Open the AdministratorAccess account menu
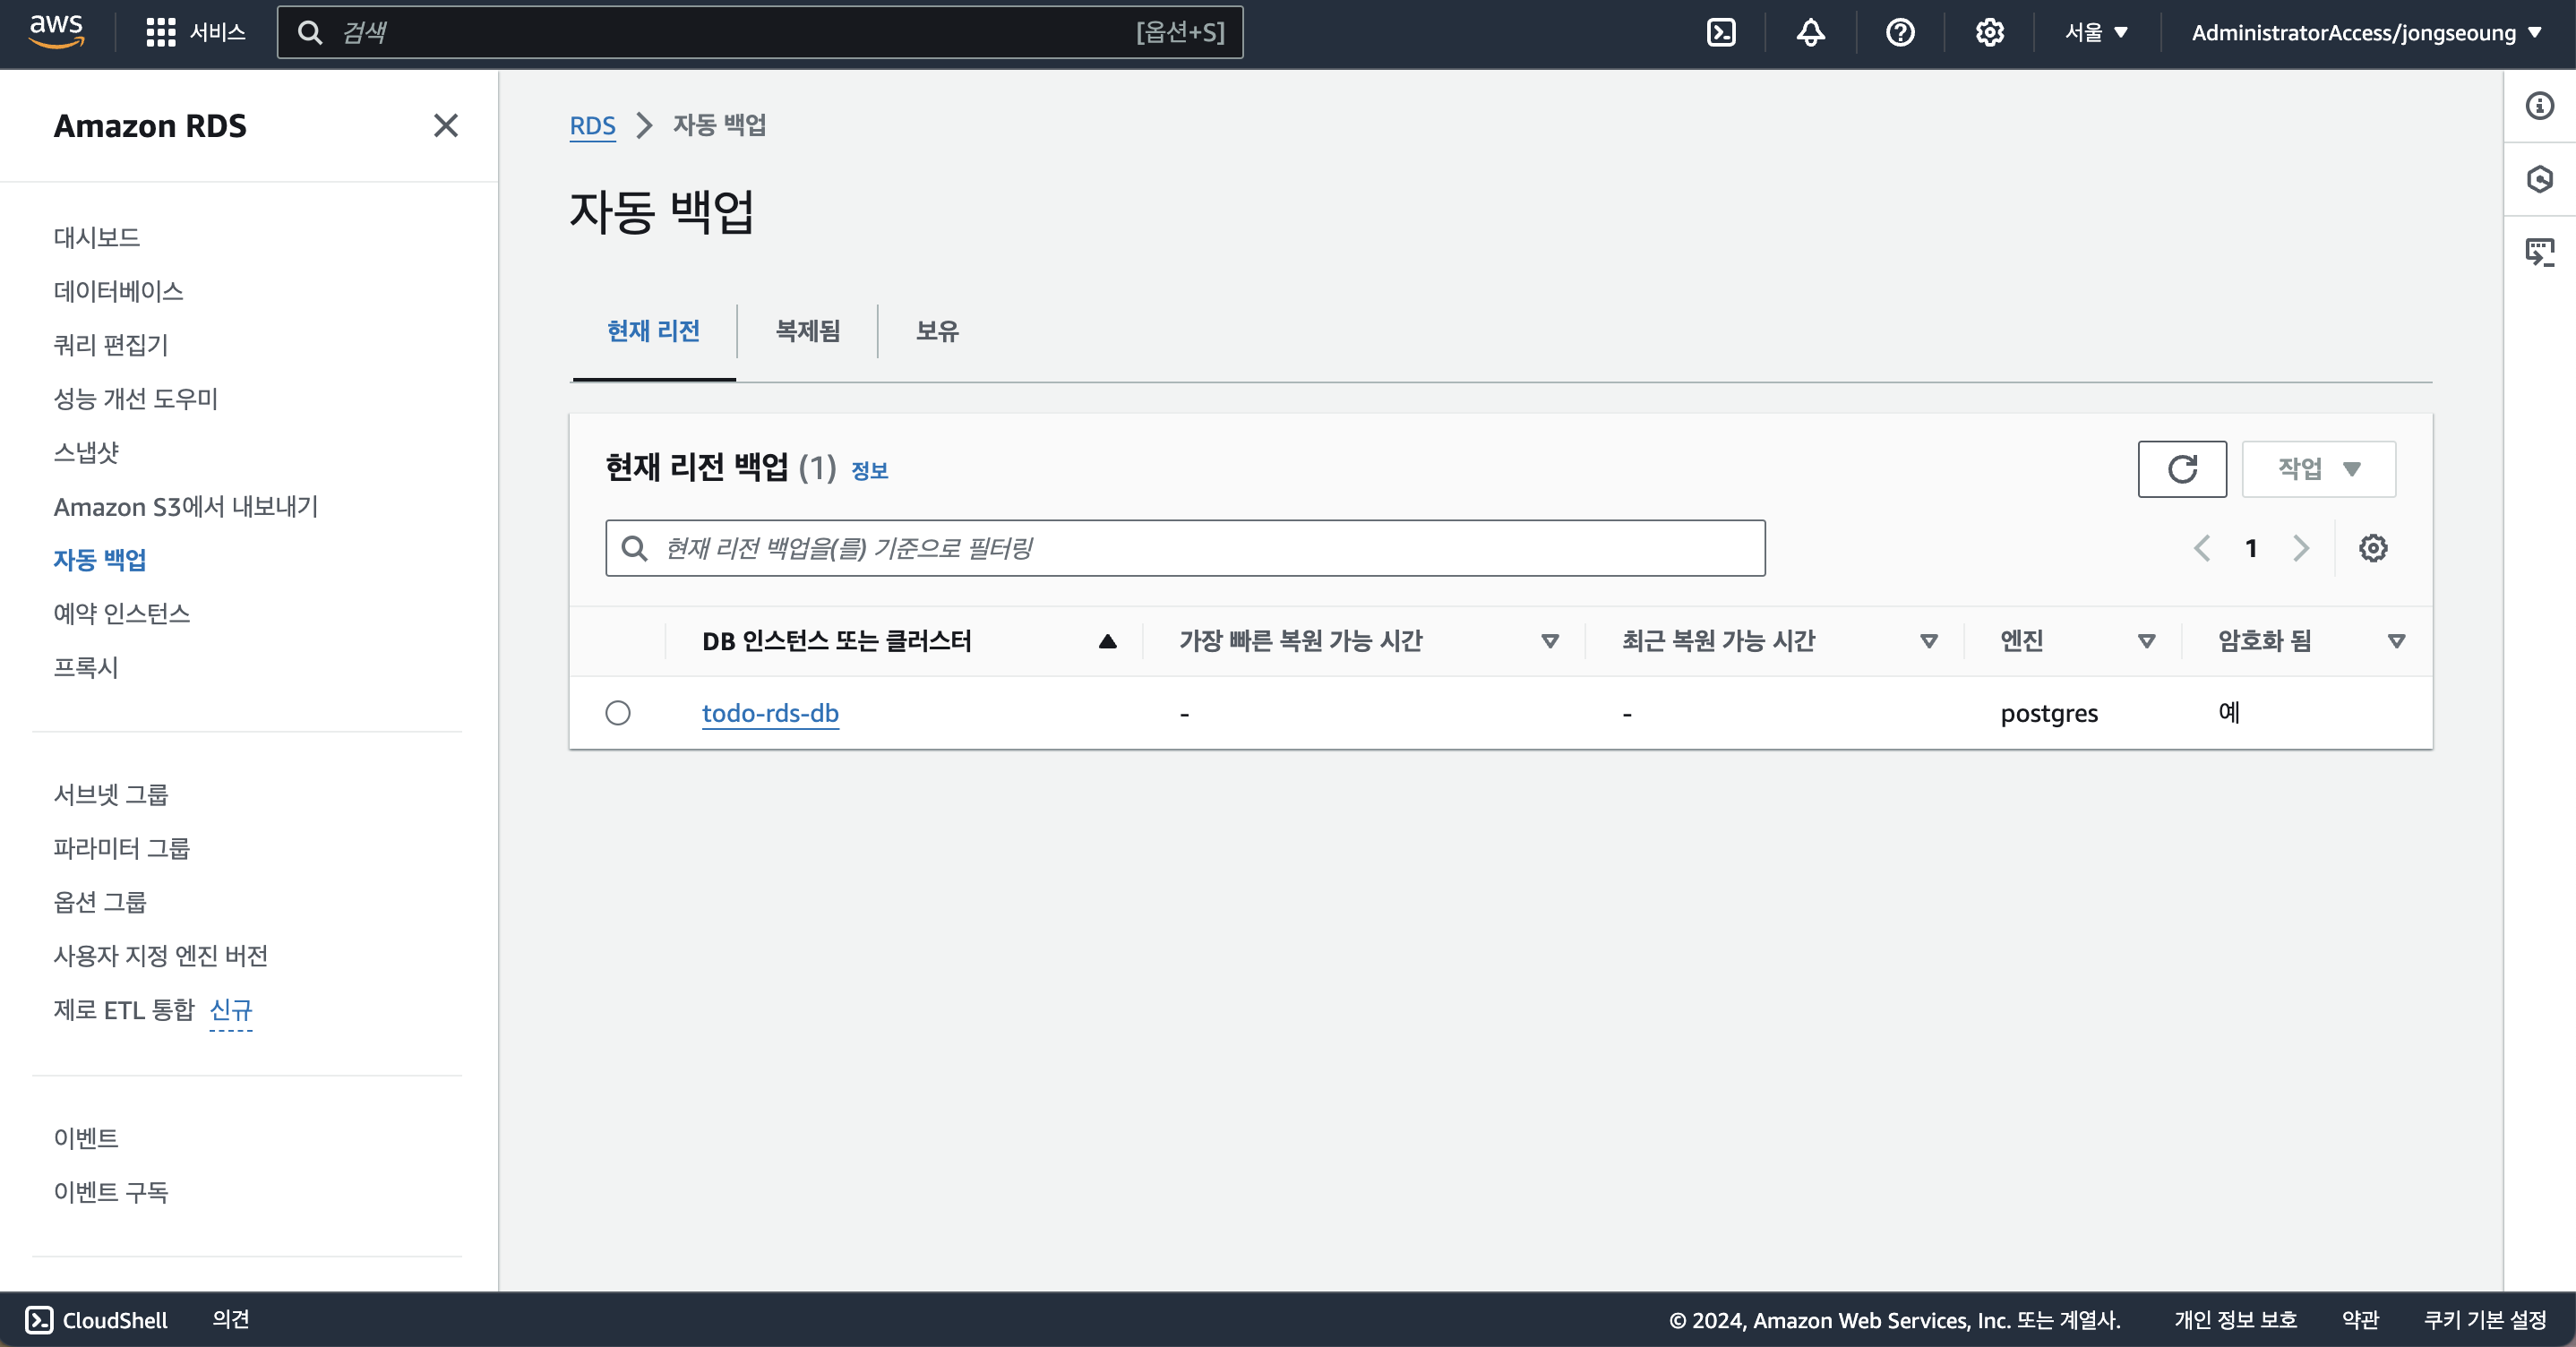The height and width of the screenshot is (1347, 2576). pyautogui.click(x=2365, y=33)
